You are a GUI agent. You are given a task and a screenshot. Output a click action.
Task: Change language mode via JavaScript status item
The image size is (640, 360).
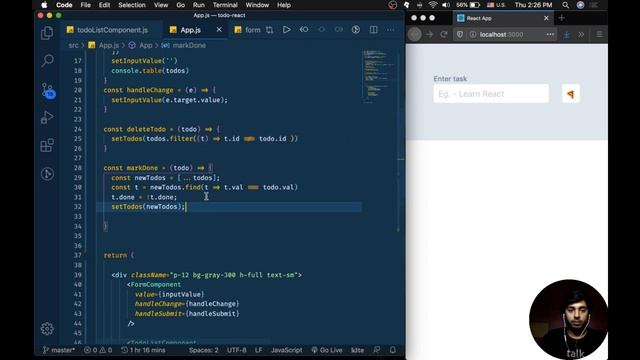tap(287, 350)
